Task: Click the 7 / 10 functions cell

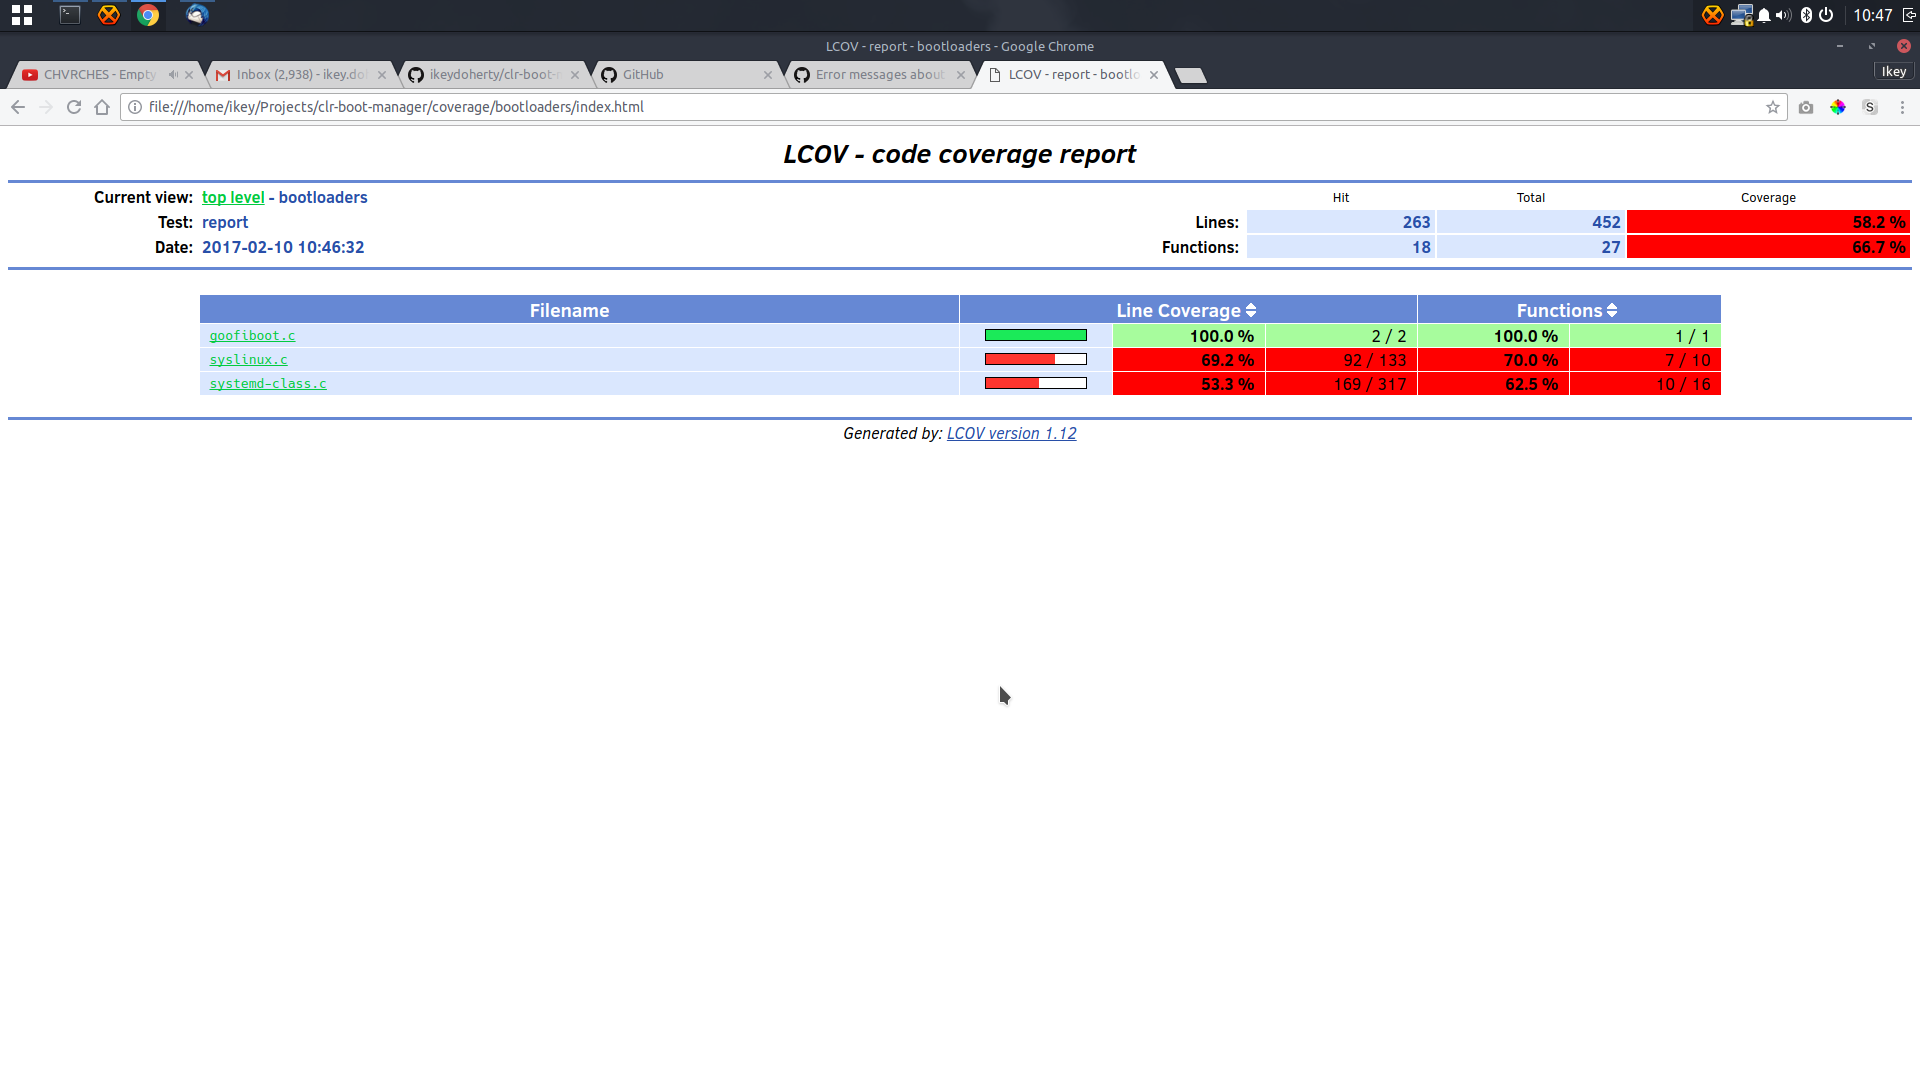Action: pyautogui.click(x=1645, y=360)
